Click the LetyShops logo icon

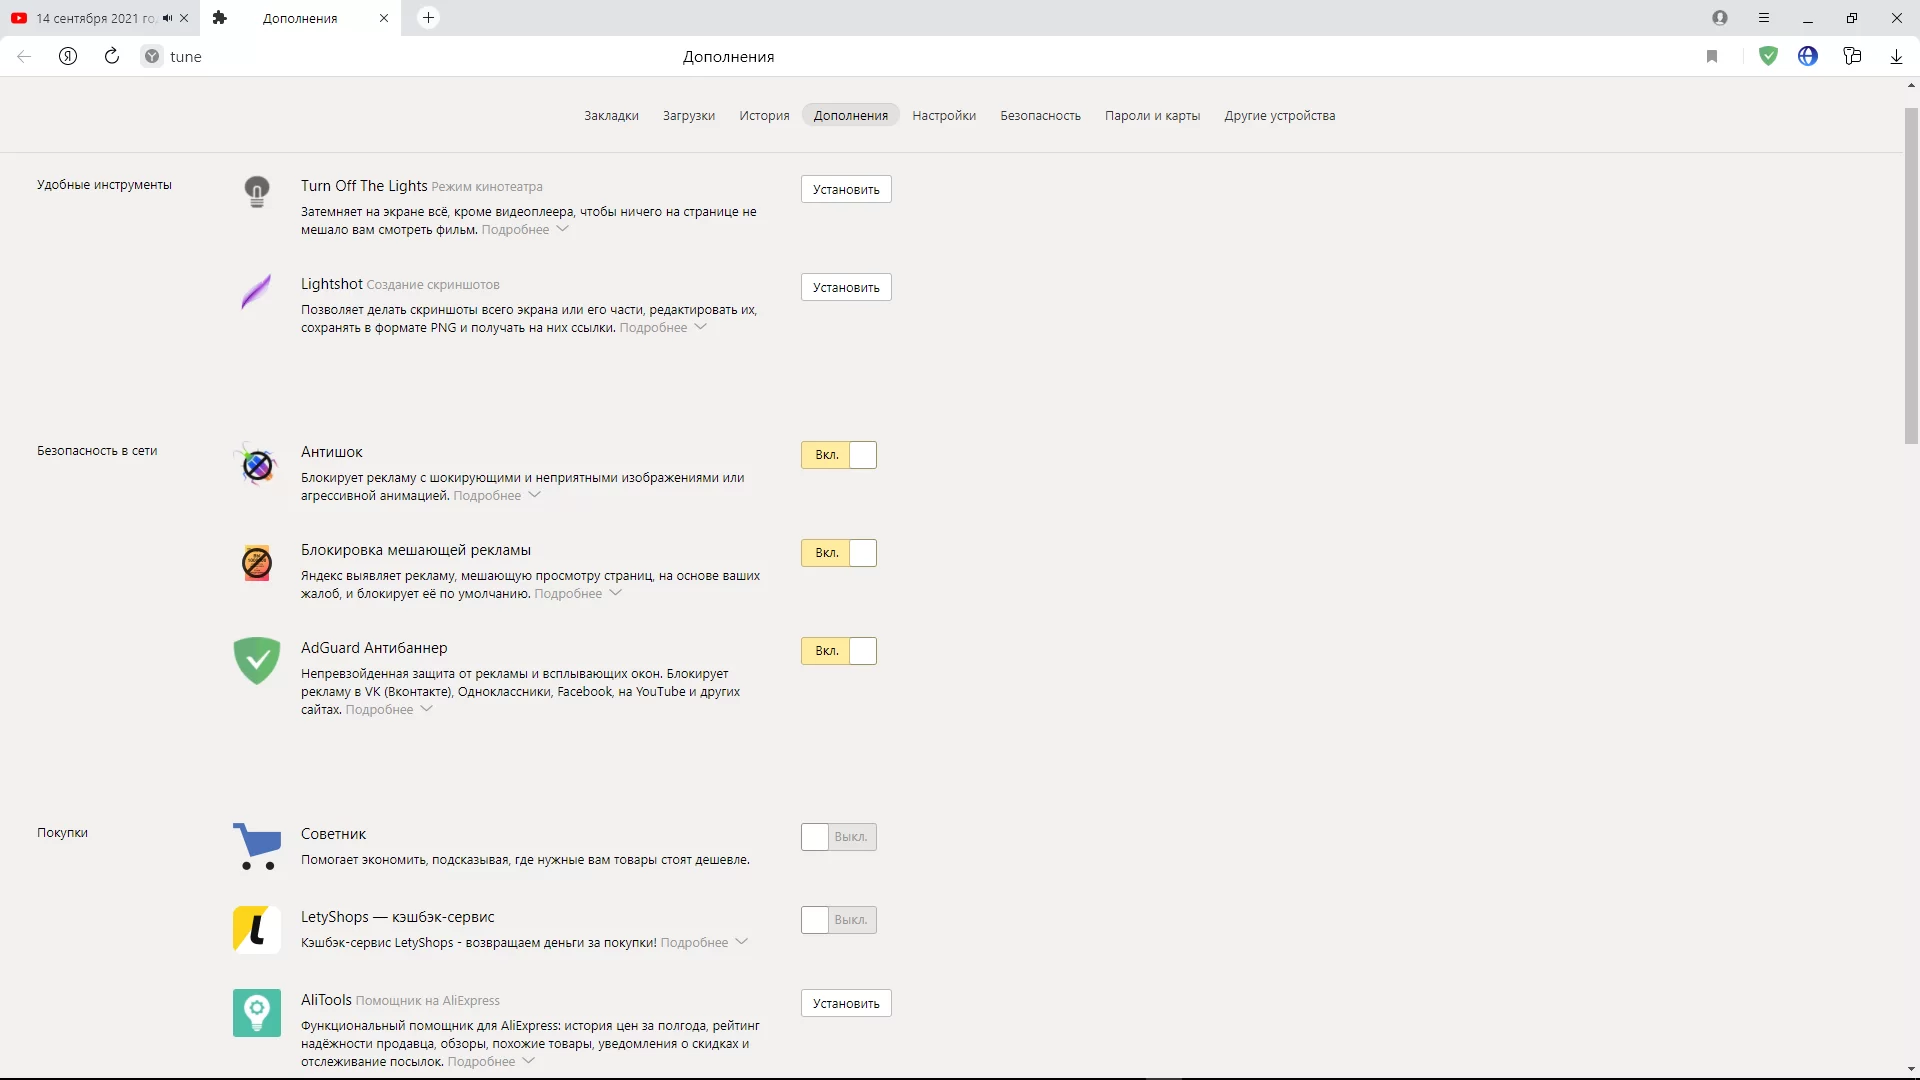[257, 929]
